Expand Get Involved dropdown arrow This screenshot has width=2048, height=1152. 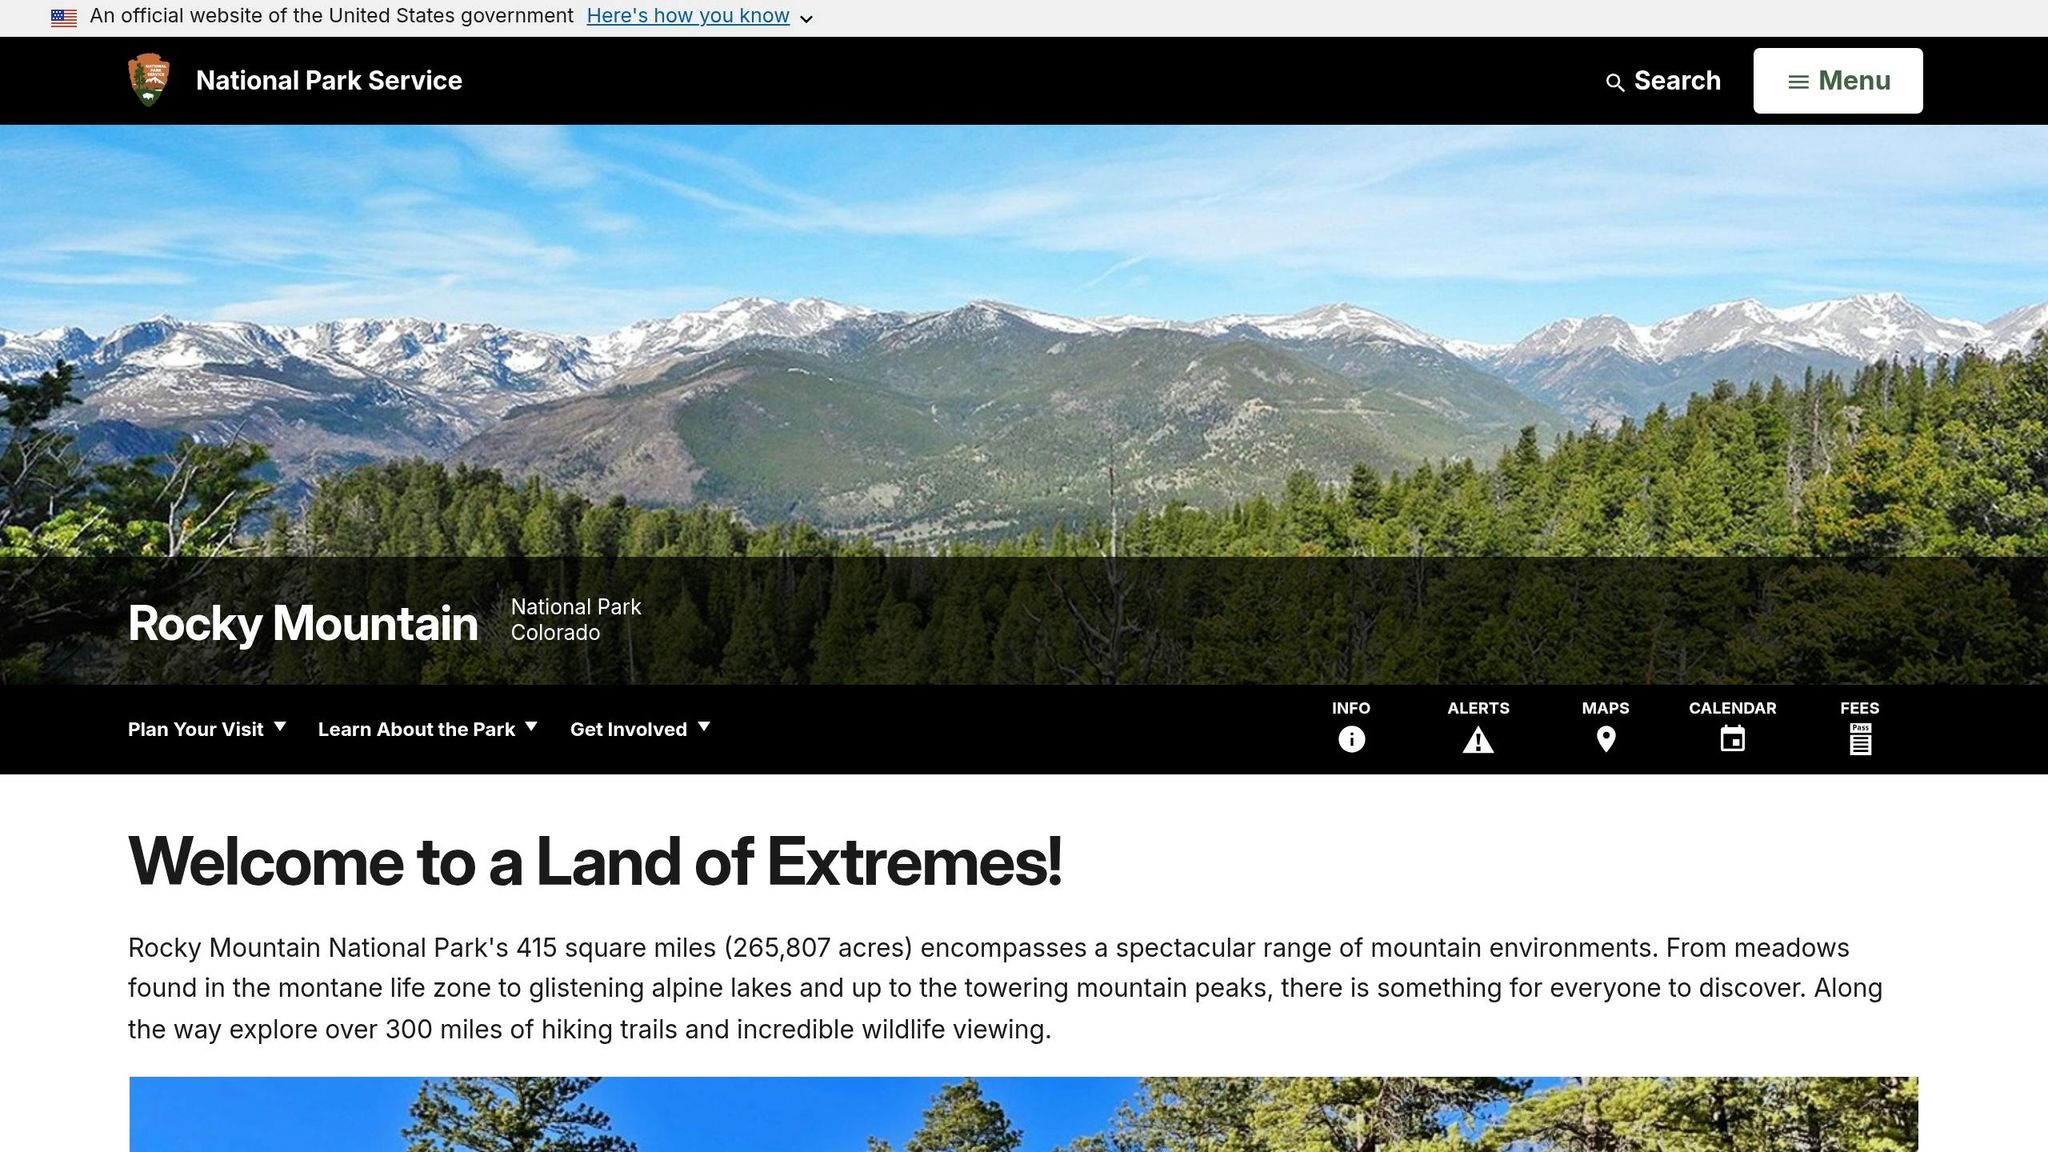(x=704, y=727)
